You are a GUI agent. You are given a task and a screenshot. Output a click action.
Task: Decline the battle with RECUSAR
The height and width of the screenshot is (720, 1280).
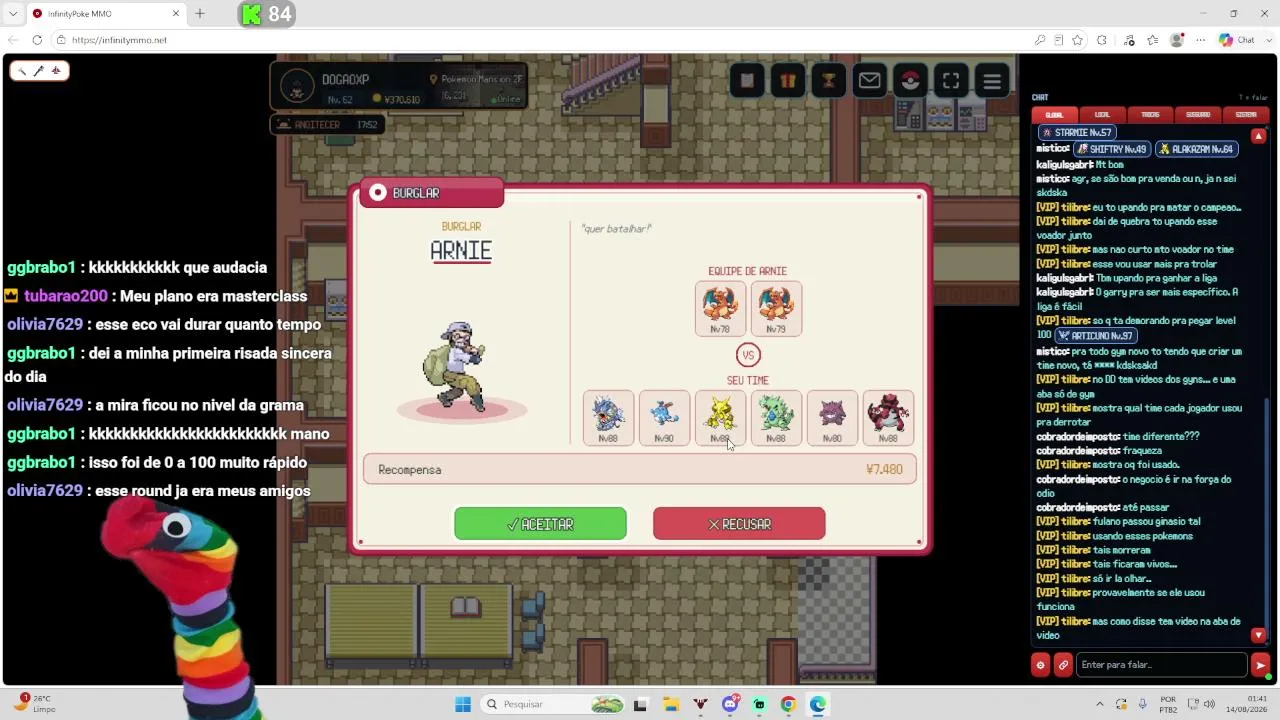click(x=739, y=524)
